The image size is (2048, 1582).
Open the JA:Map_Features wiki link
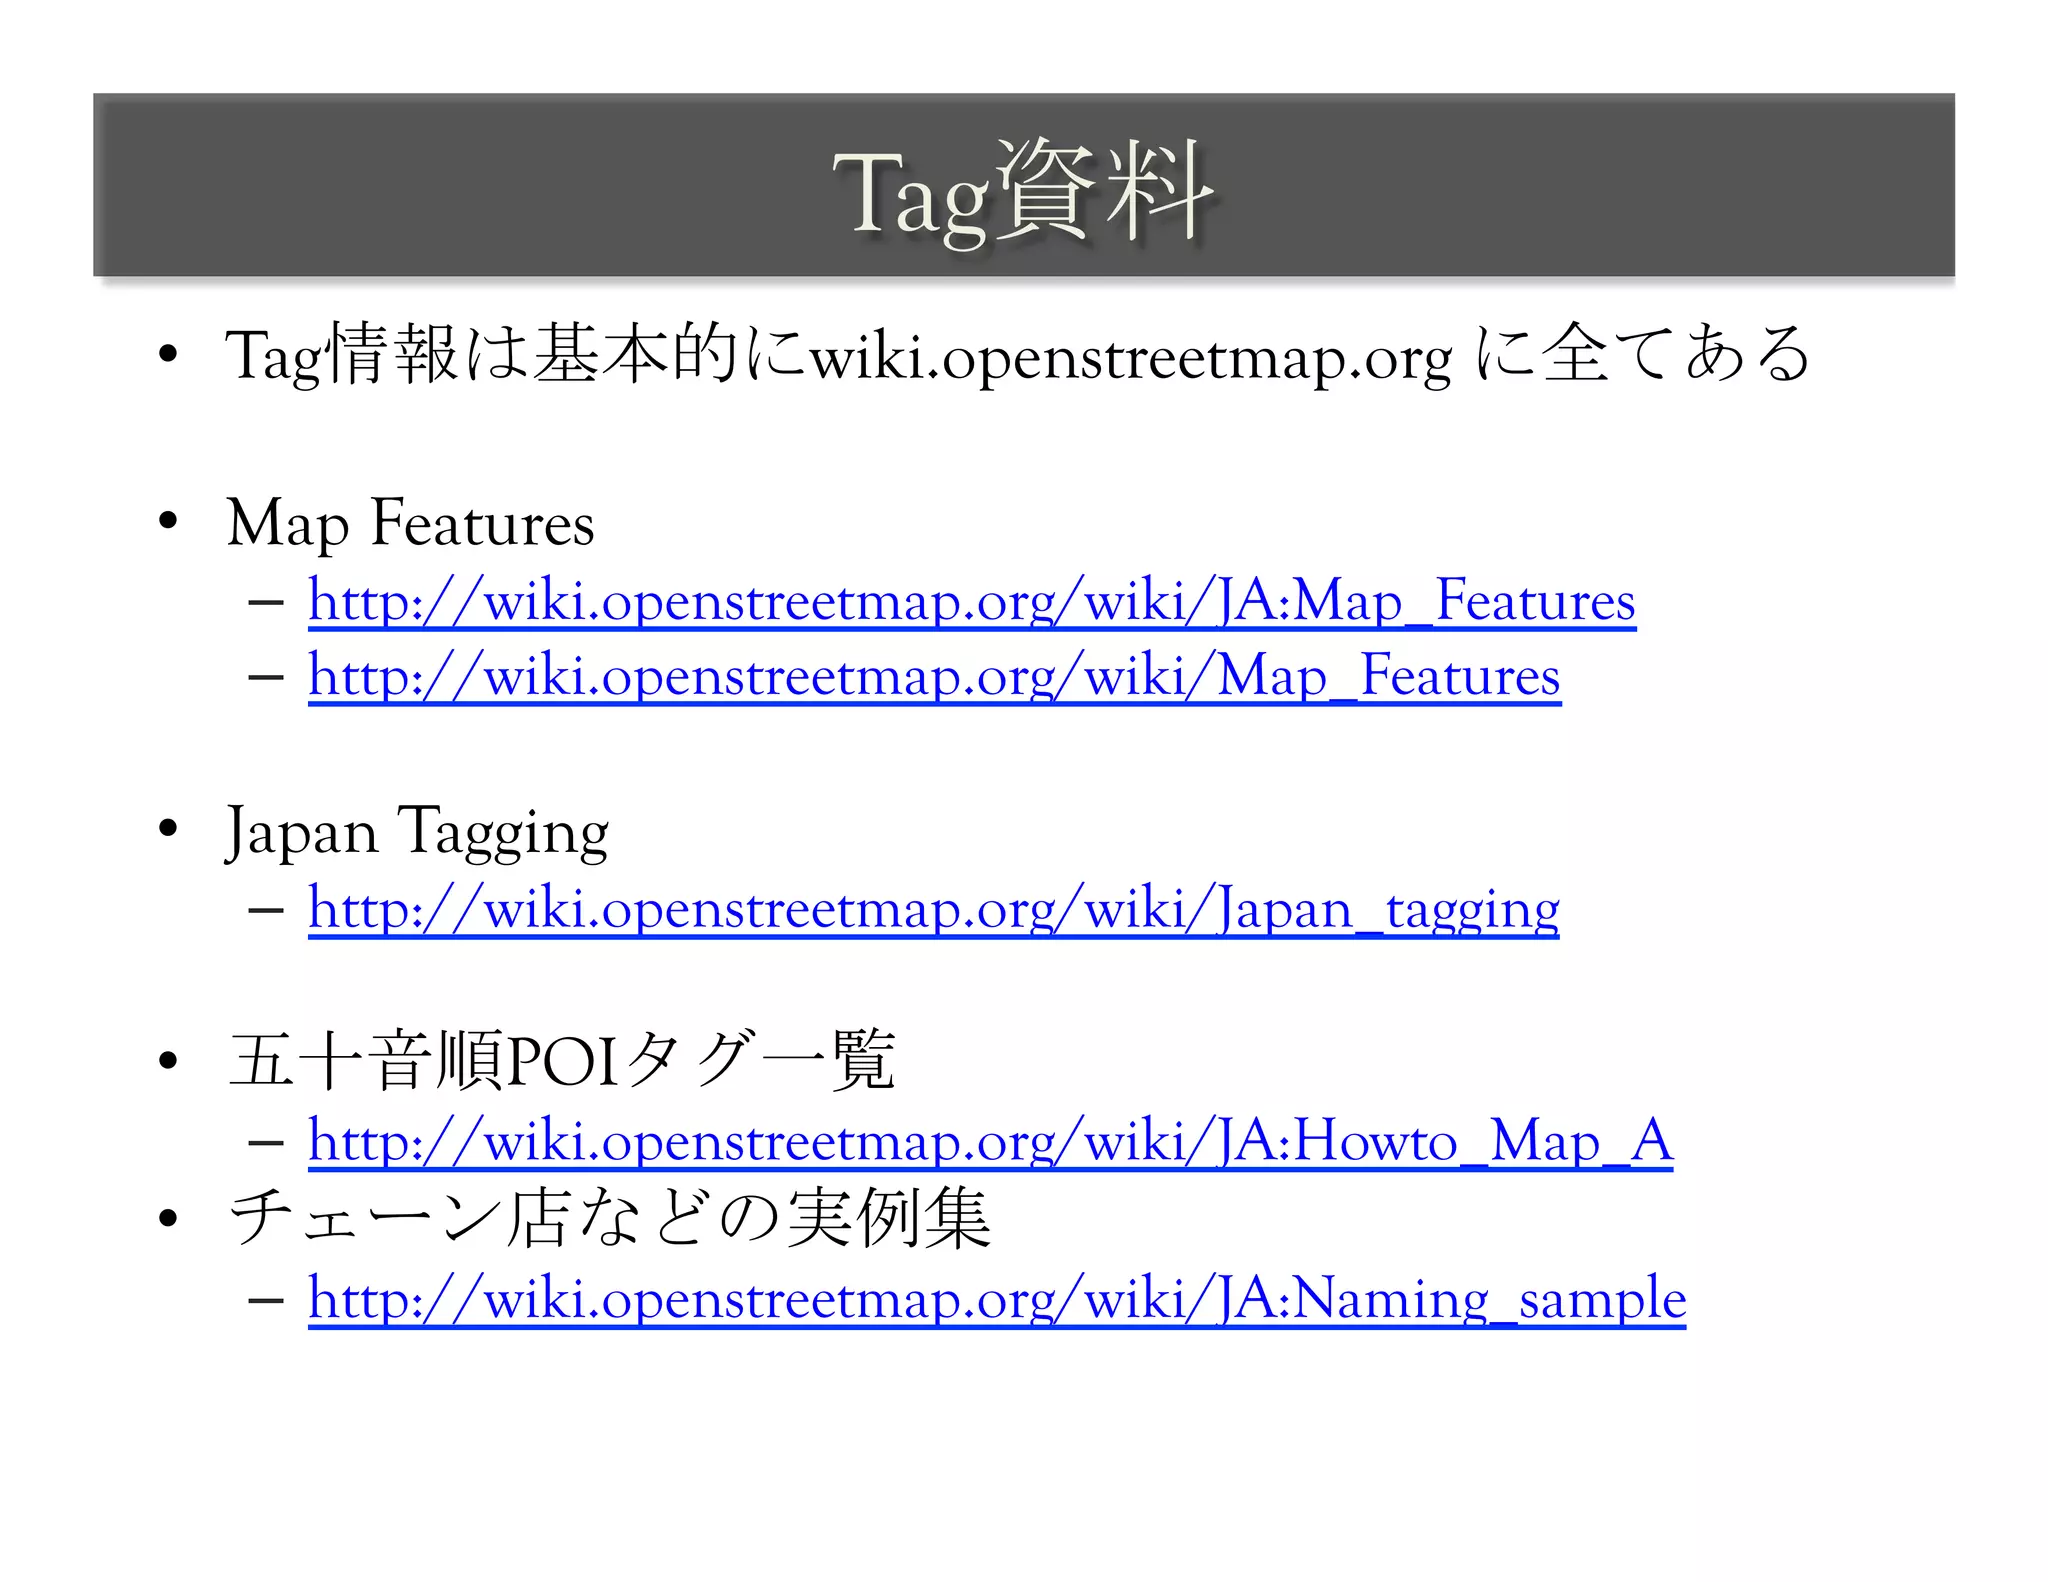972,601
